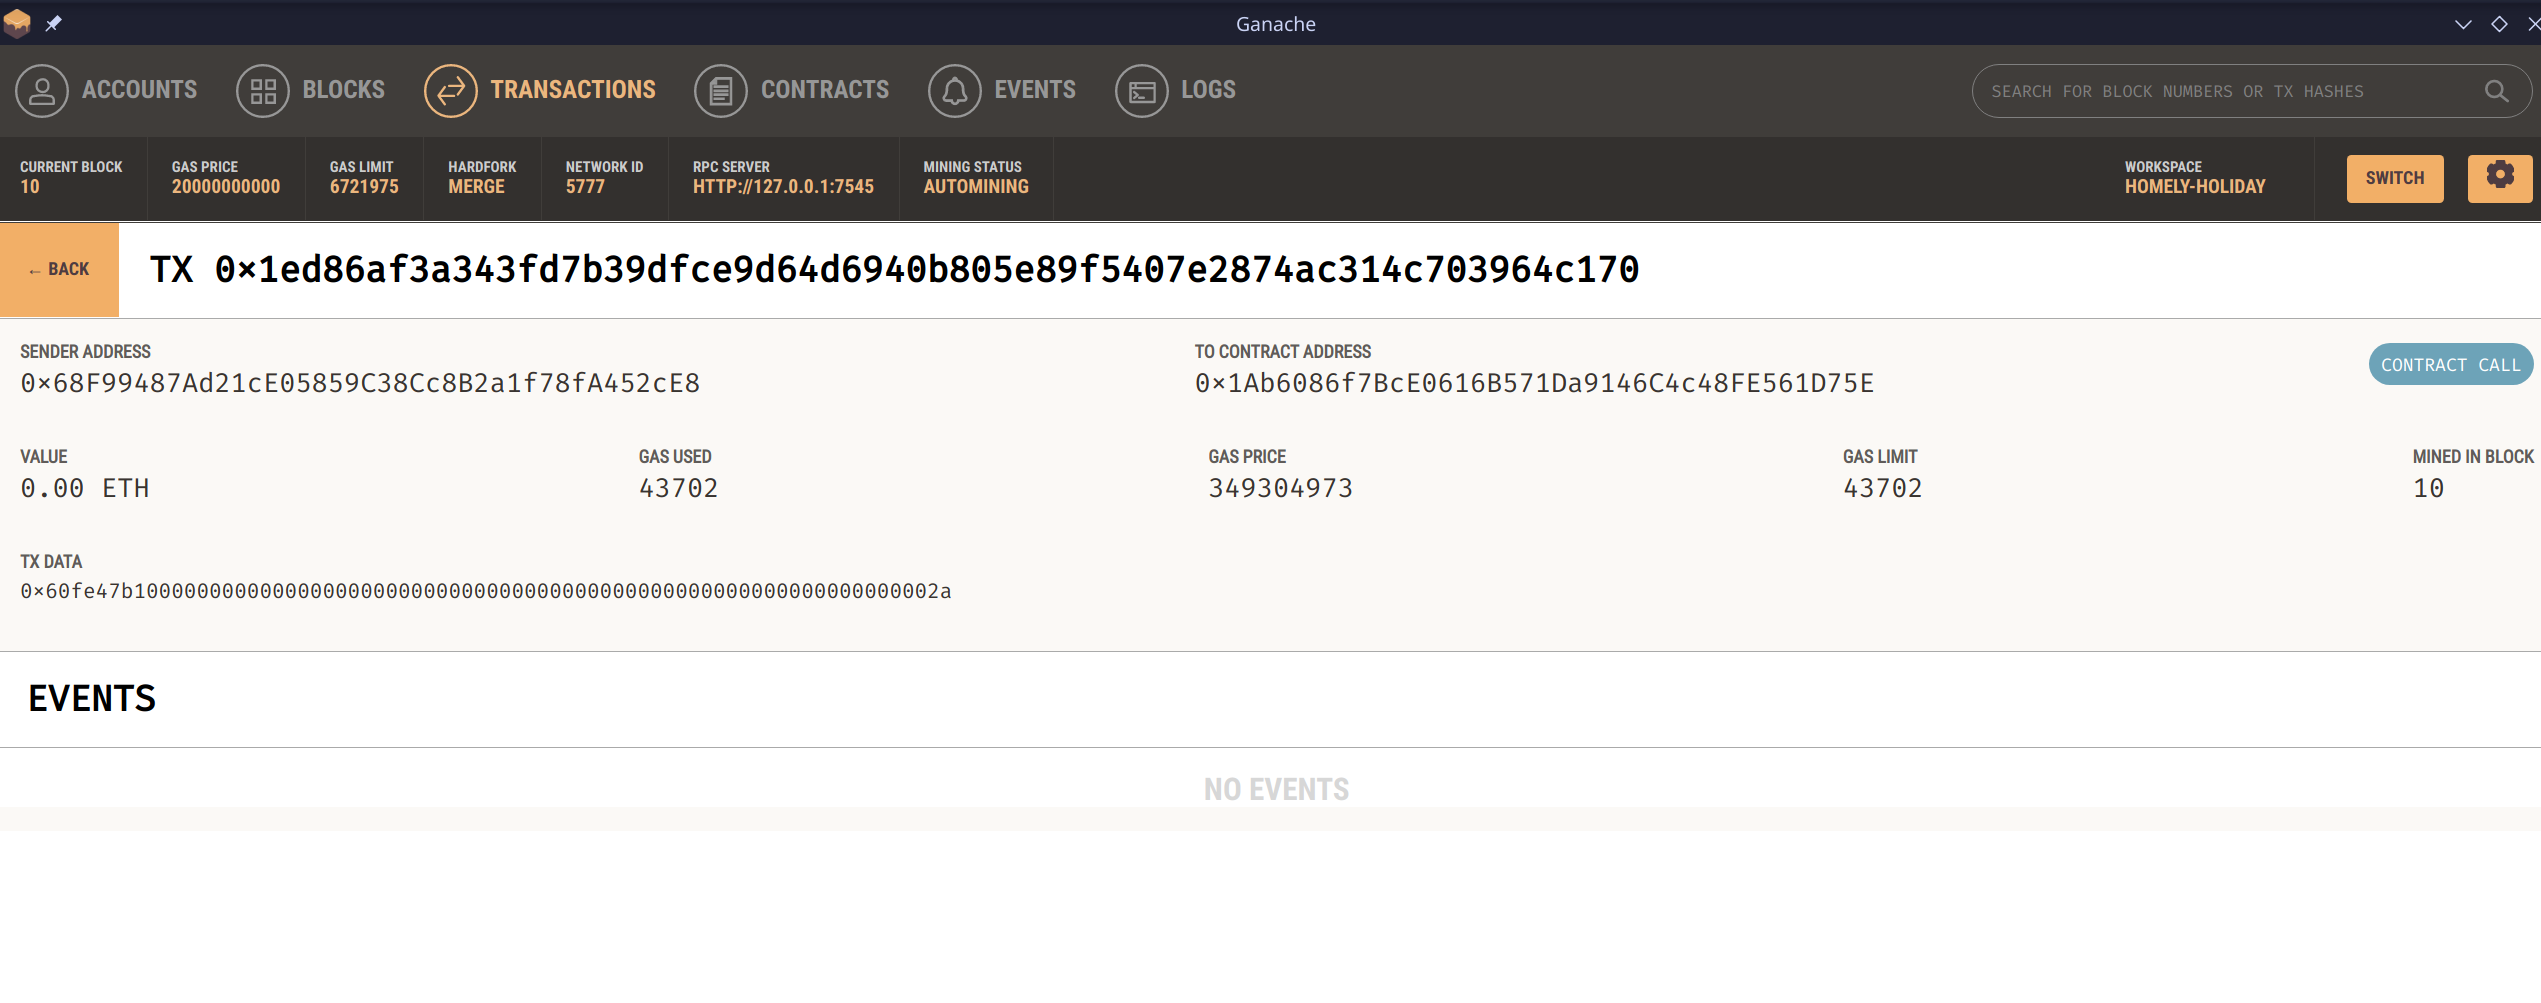
Task: Click the Accounts person icon
Action: pyautogui.click(x=42, y=91)
